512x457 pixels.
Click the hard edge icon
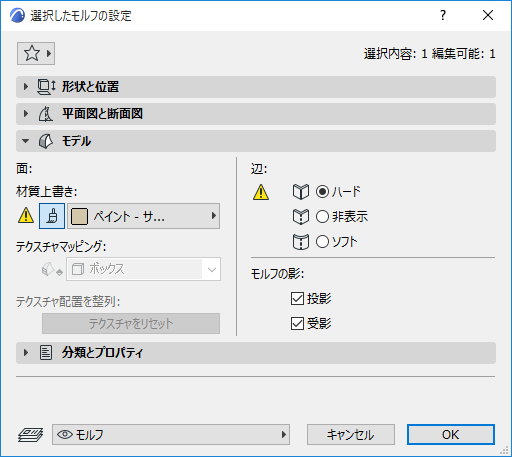[301, 192]
